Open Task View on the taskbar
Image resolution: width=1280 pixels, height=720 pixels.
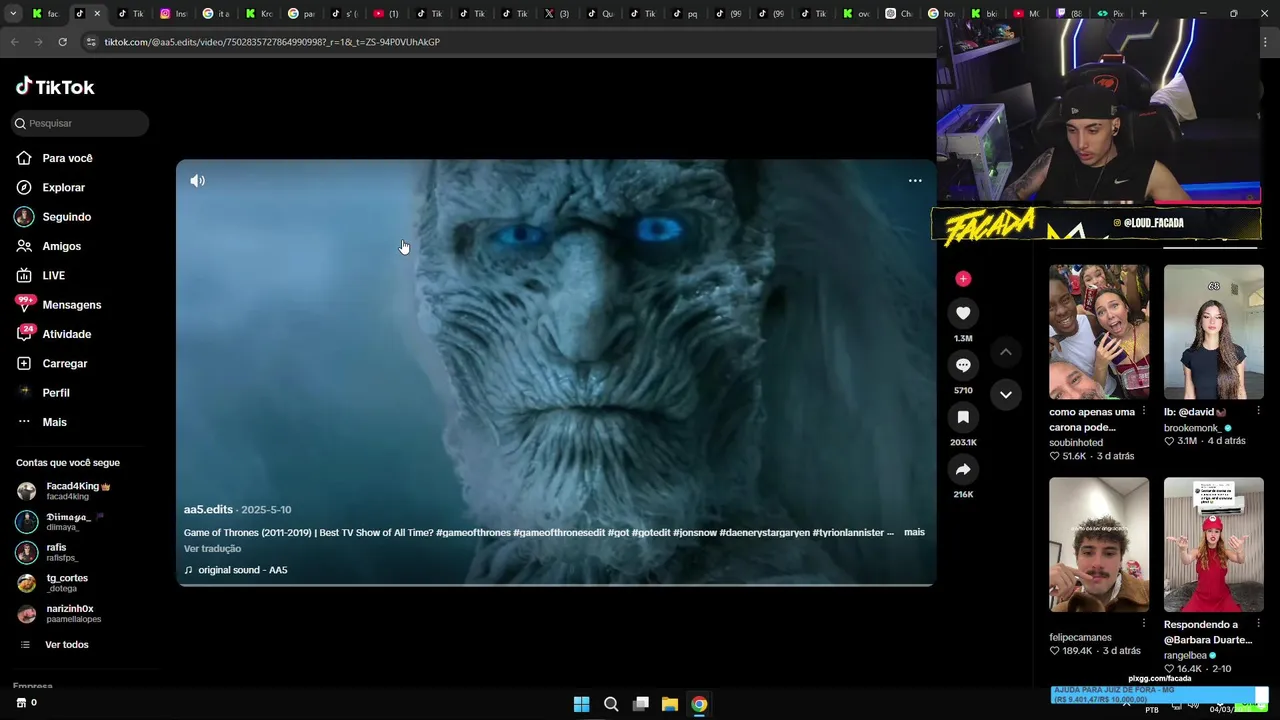pyautogui.click(x=641, y=704)
